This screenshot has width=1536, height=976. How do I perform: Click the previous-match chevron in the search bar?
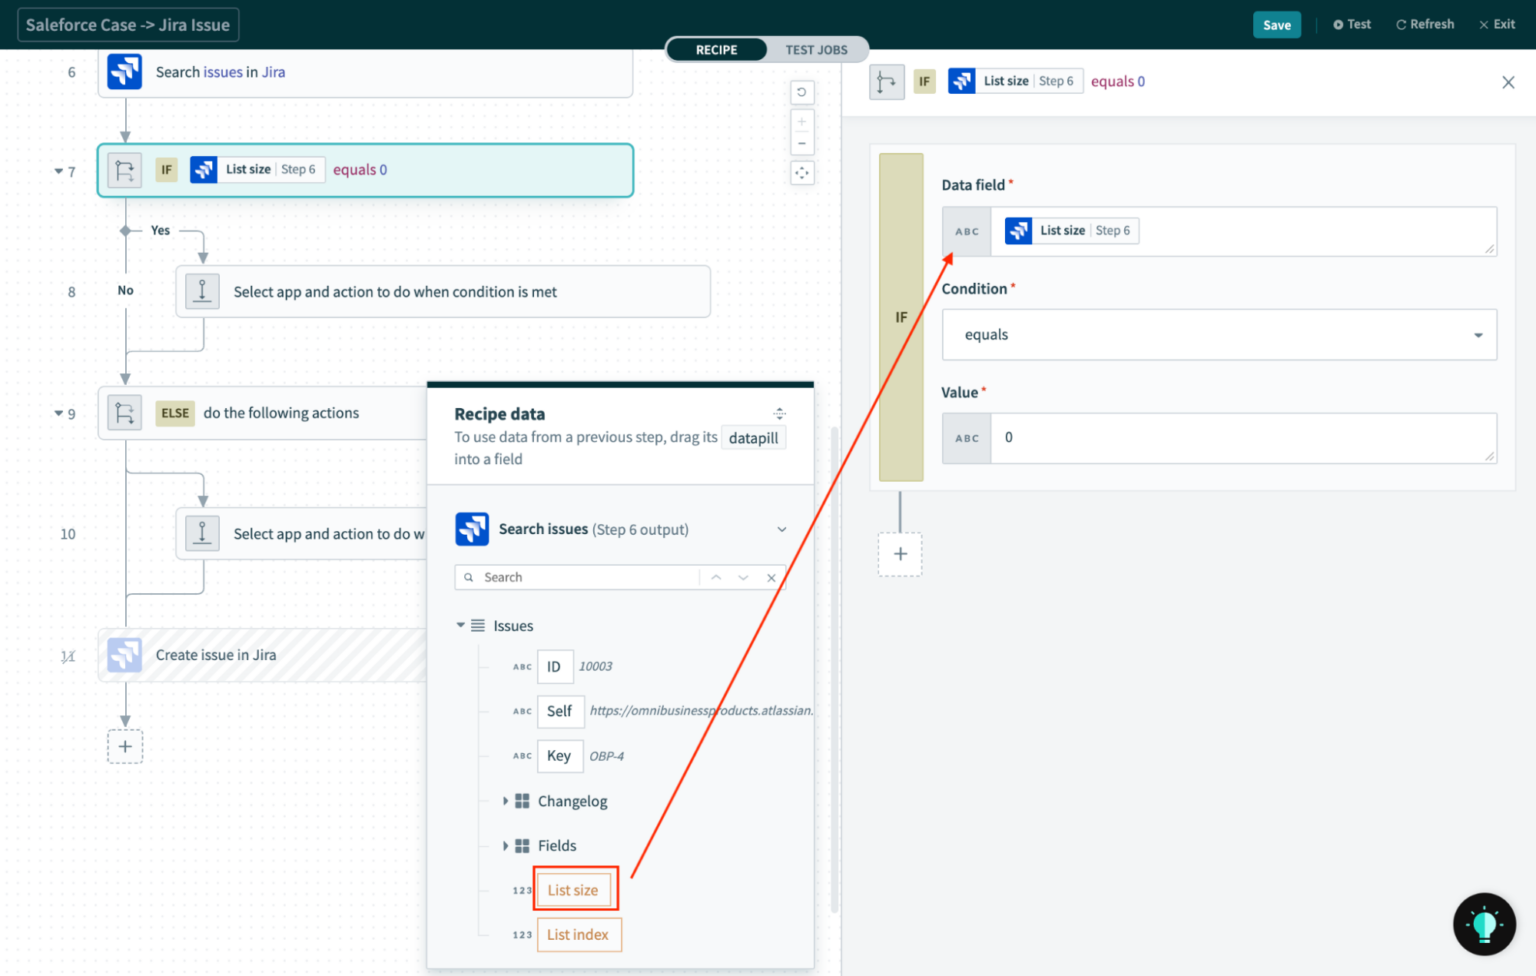click(716, 577)
